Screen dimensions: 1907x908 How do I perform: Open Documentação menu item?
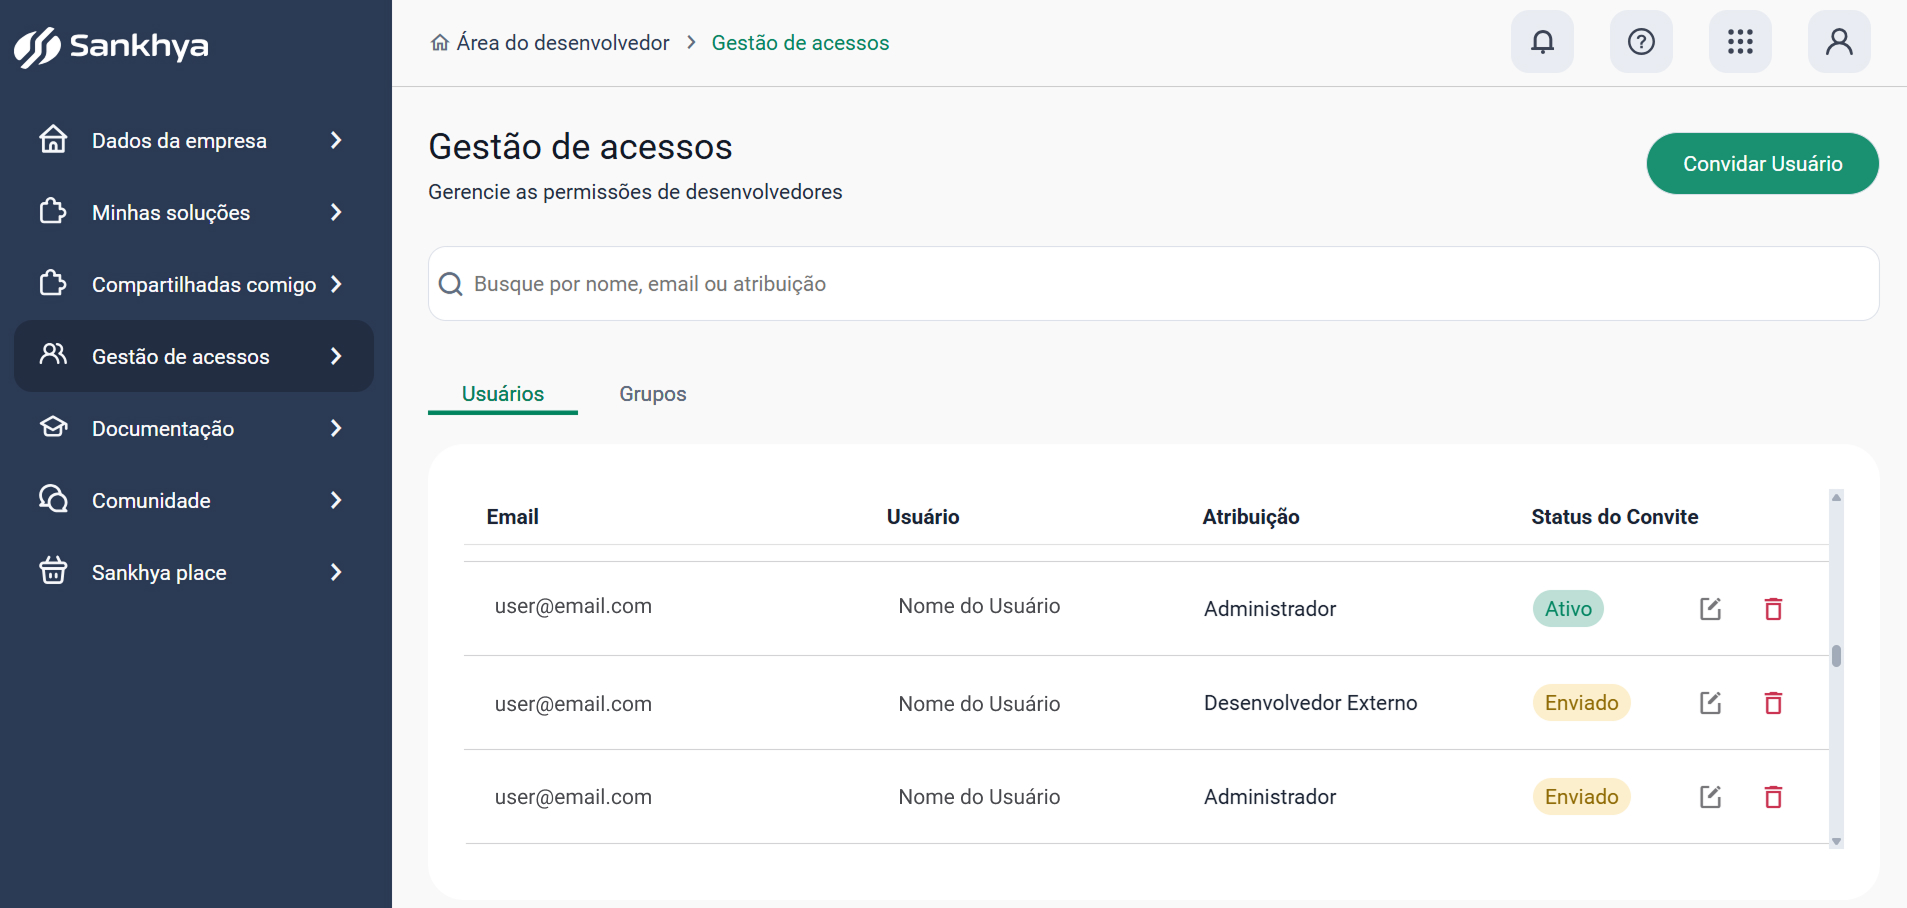(194, 428)
